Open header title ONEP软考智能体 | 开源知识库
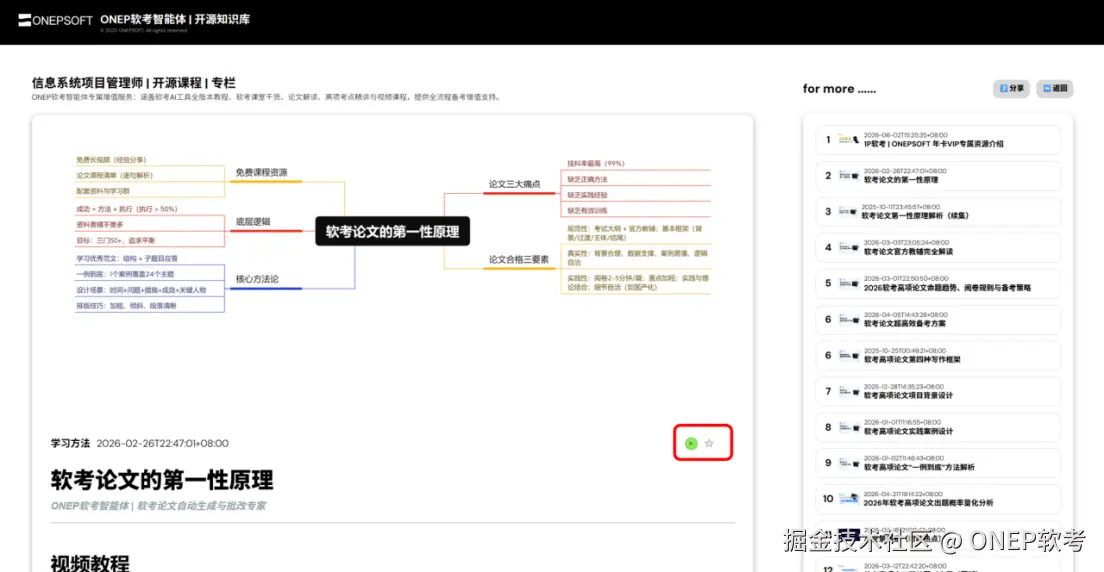The width and height of the screenshot is (1104, 572). tap(175, 19)
